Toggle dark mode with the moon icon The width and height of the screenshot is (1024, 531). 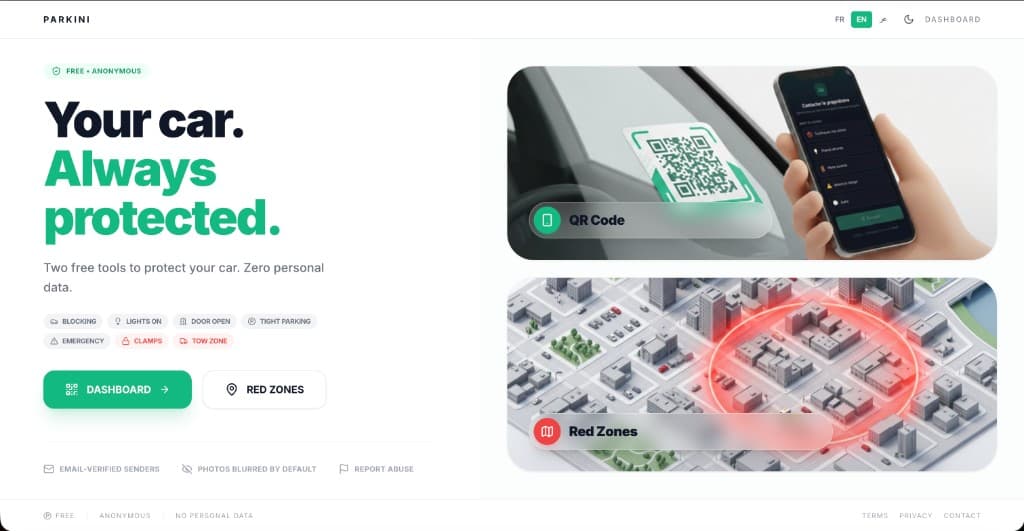[908, 20]
